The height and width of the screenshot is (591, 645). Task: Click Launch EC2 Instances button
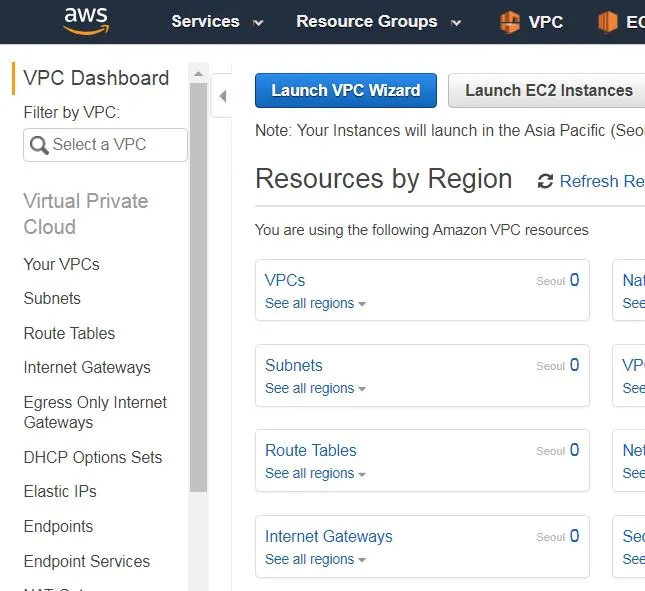tap(548, 90)
